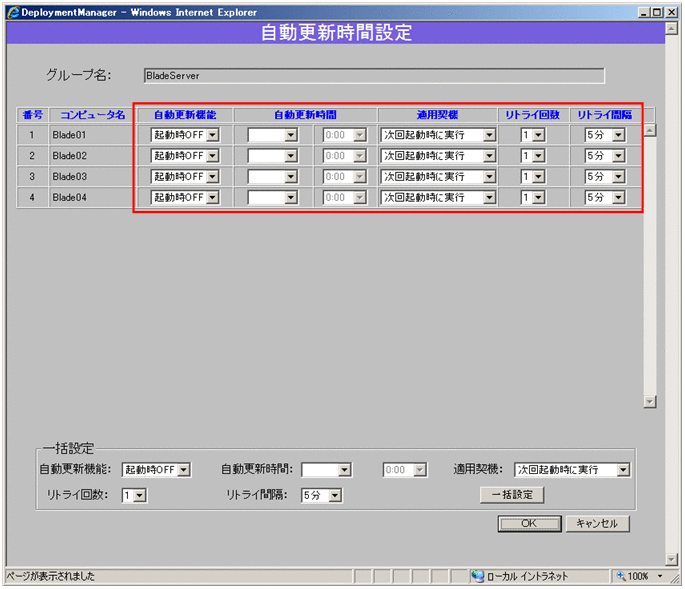
Task: Select Blade02 computer name cell
Action: (x=88, y=156)
